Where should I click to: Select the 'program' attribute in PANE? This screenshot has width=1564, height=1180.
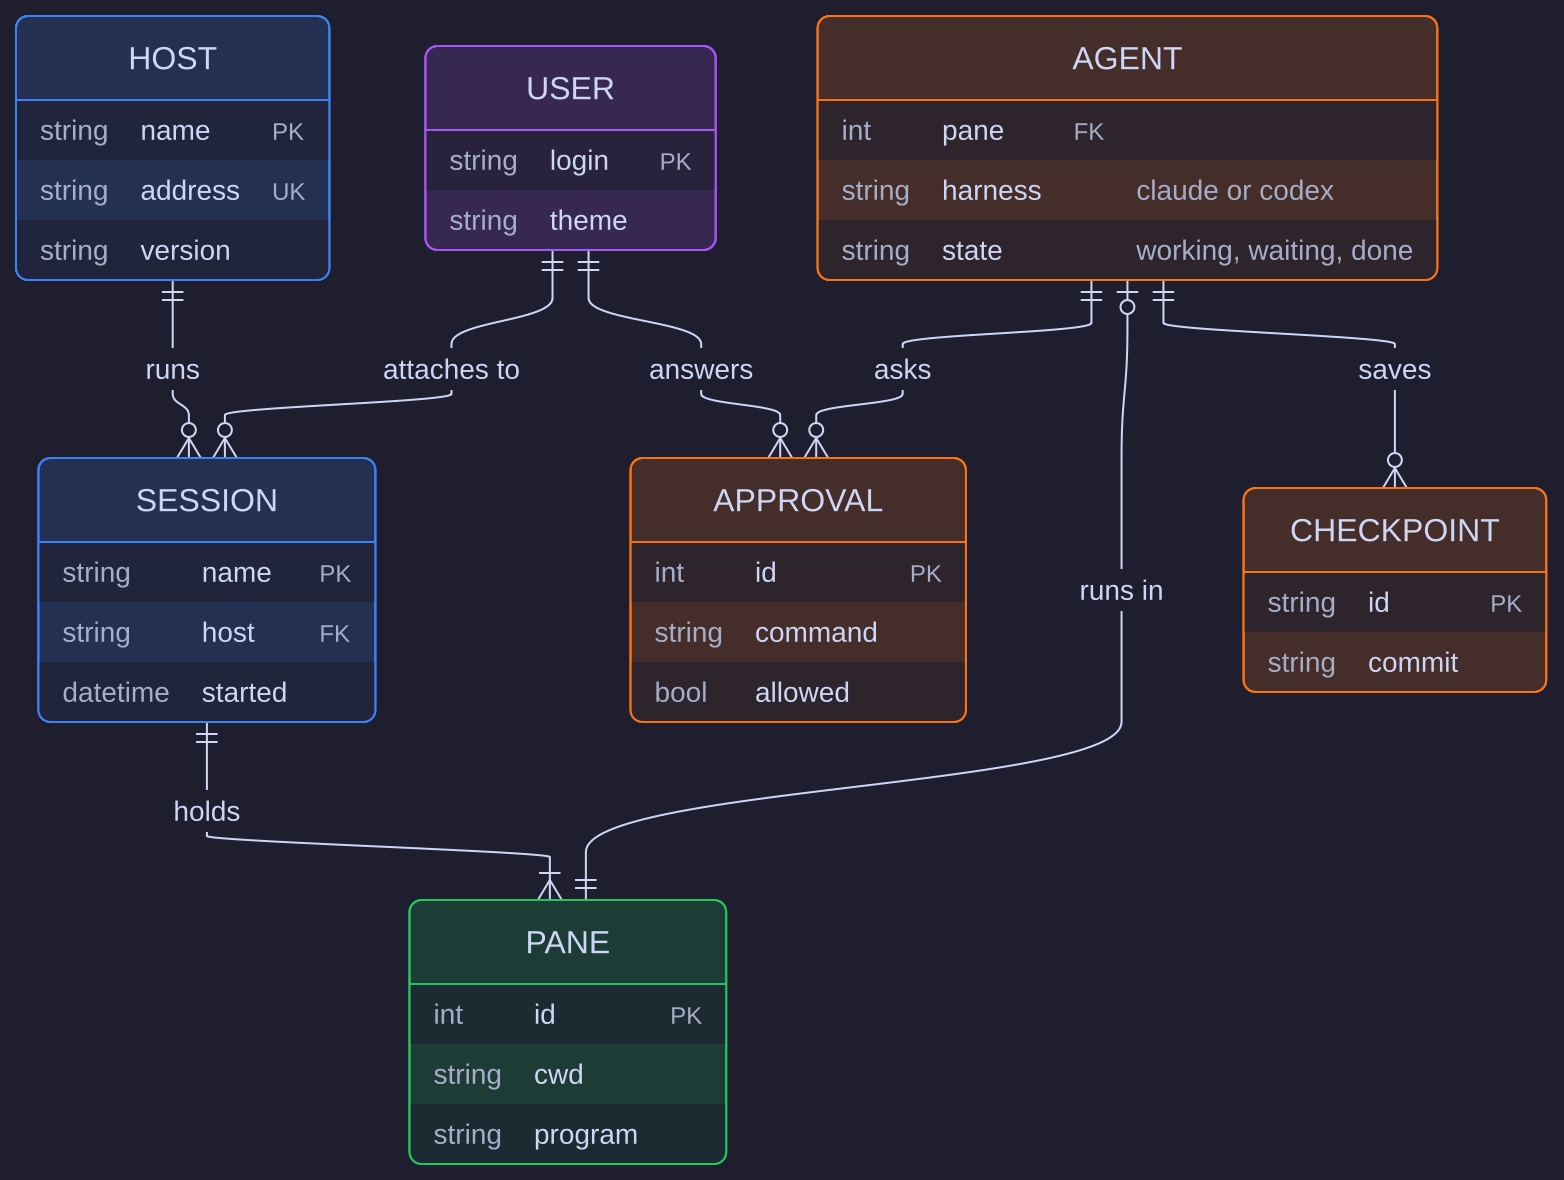(585, 1135)
